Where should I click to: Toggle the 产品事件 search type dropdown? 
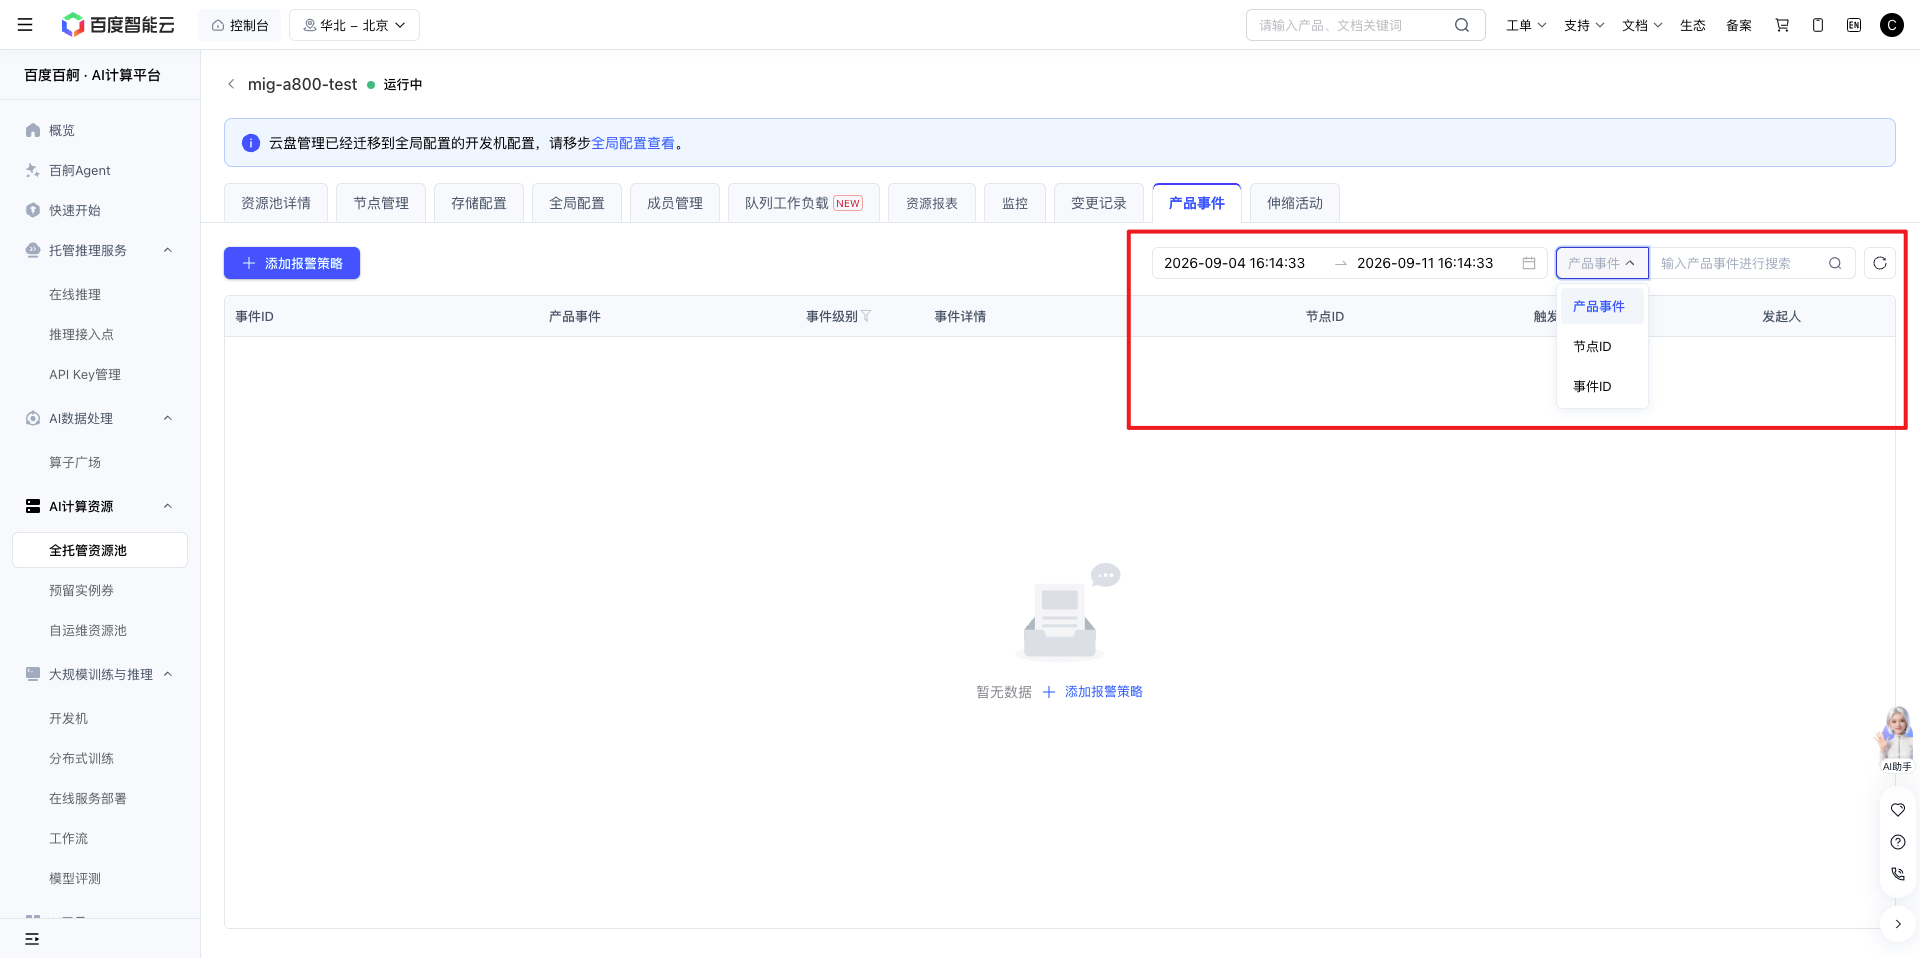click(x=1602, y=263)
